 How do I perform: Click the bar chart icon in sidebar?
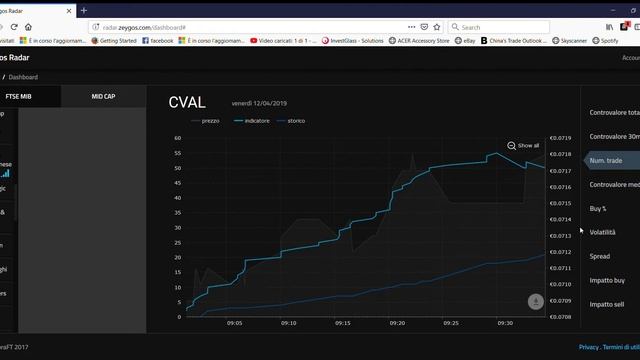pos(5,173)
